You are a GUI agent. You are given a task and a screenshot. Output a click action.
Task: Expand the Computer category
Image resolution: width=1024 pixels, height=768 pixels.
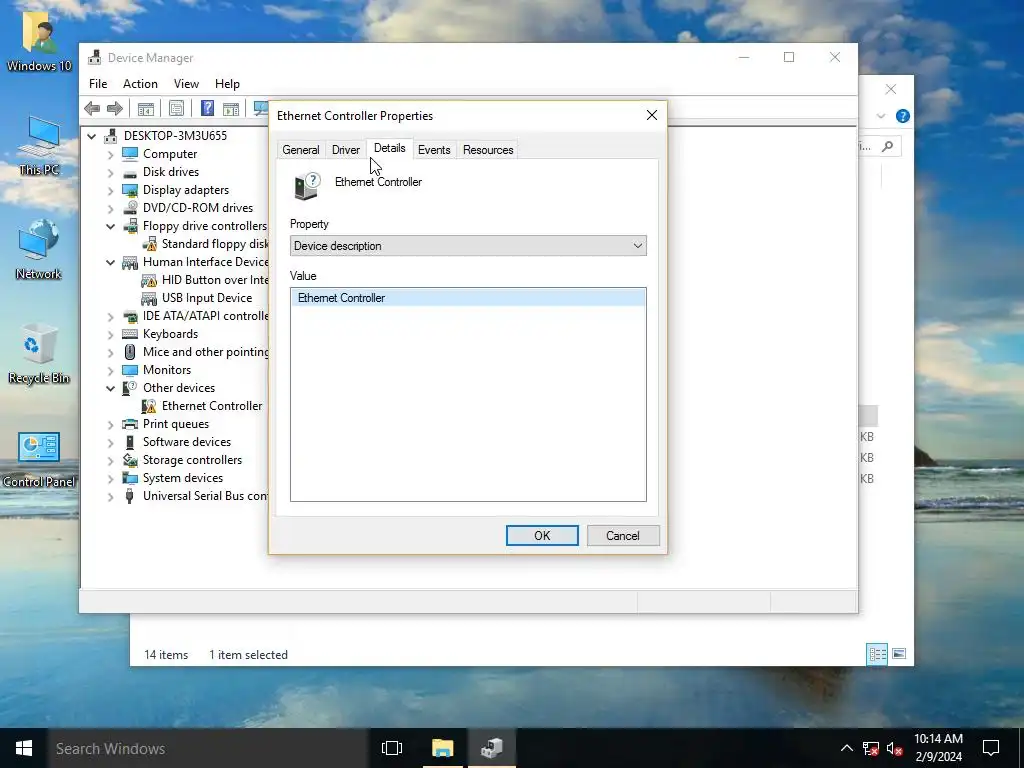[110, 154]
